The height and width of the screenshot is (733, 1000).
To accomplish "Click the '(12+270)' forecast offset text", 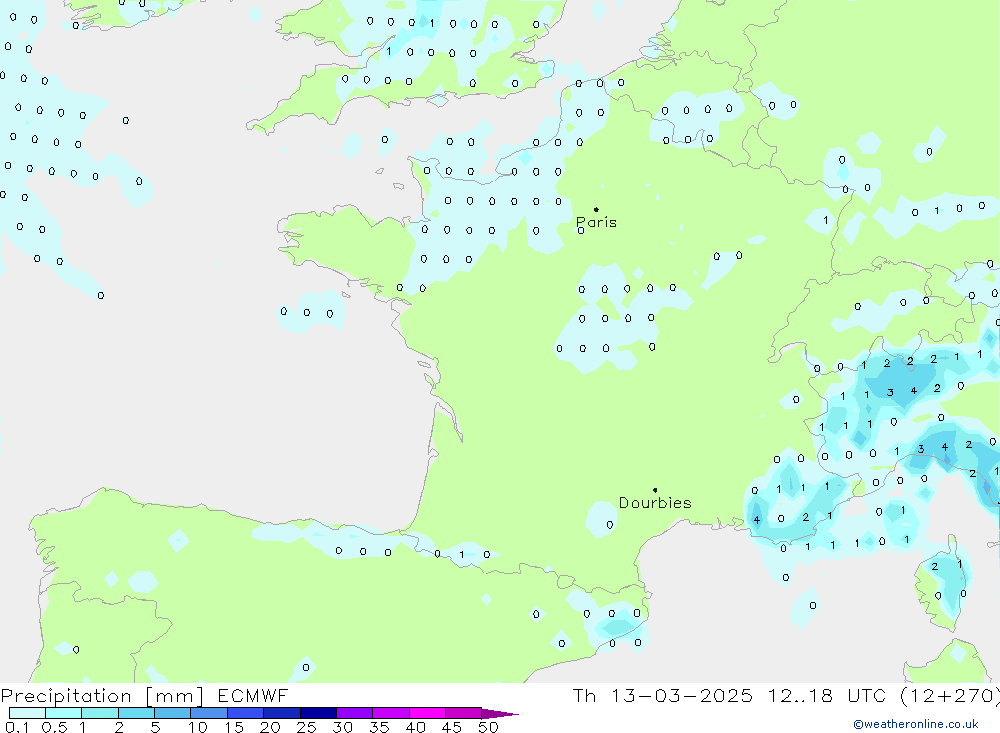I will pyautogui.click(x=950, y=696).
